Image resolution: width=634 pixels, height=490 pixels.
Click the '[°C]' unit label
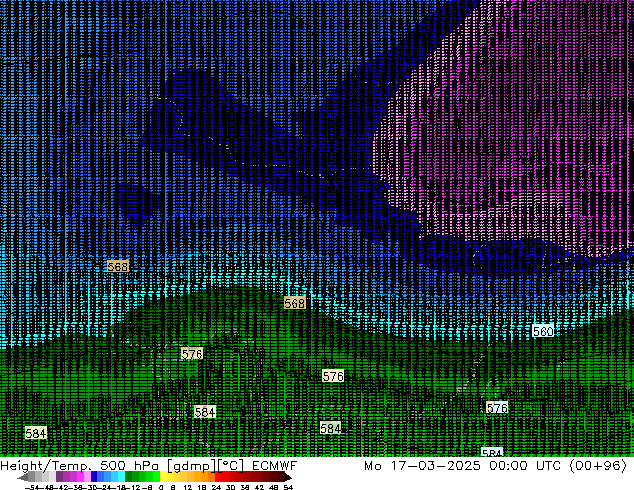pos(231,466)
